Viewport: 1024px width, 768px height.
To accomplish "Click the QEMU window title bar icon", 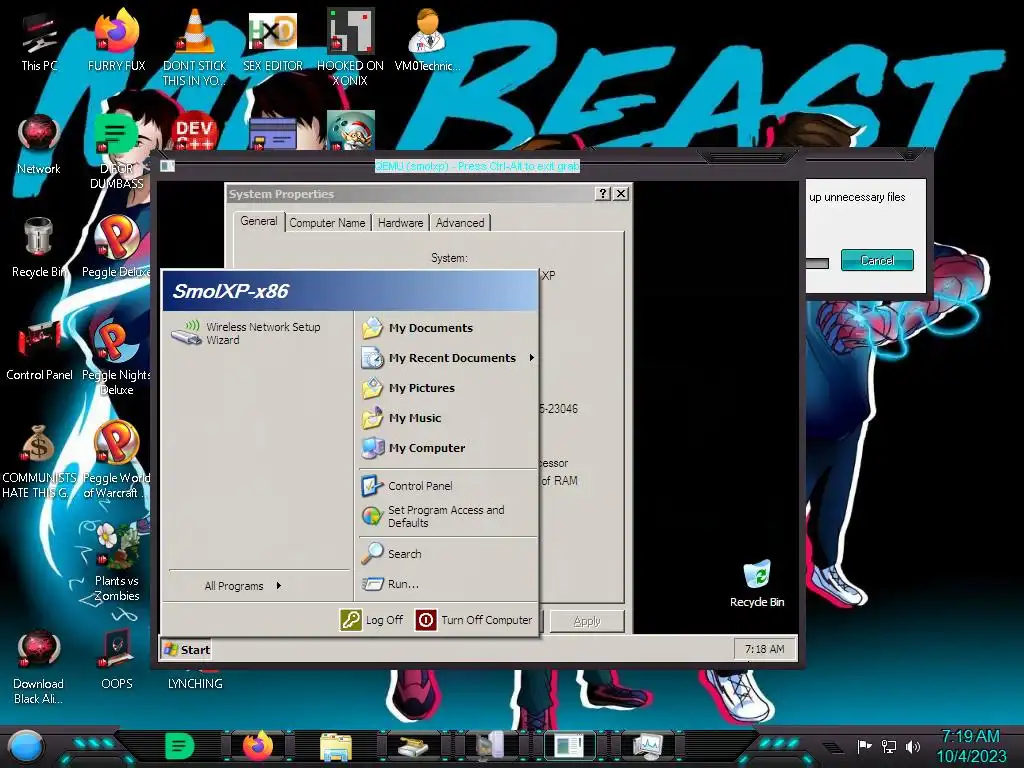I will click(167, 166).
